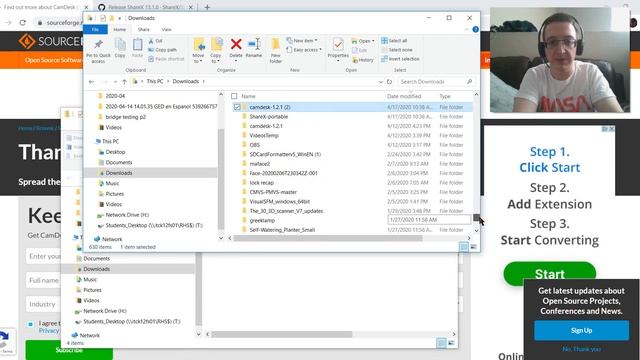This screenshot has height=360, width=640.
Task: Select the OBS folder
Action: (254, 145)
